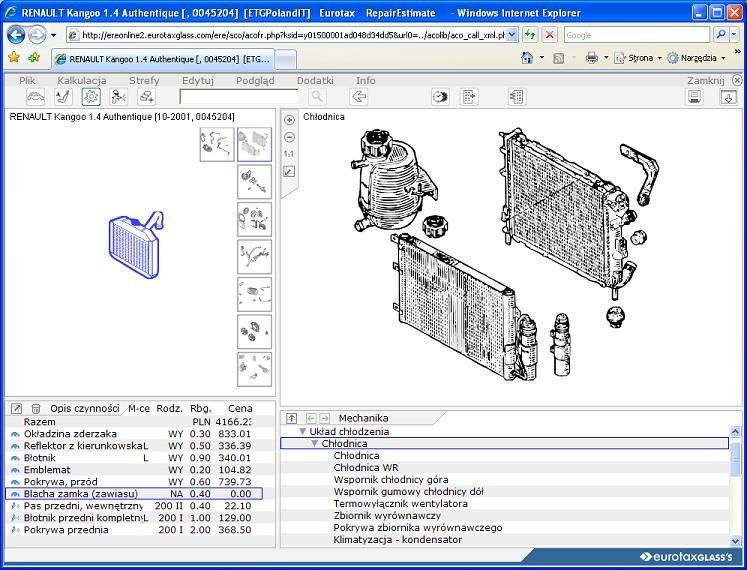
Task: Select Chłodnica WR in parts tree
Action: [x=366, y=468]
